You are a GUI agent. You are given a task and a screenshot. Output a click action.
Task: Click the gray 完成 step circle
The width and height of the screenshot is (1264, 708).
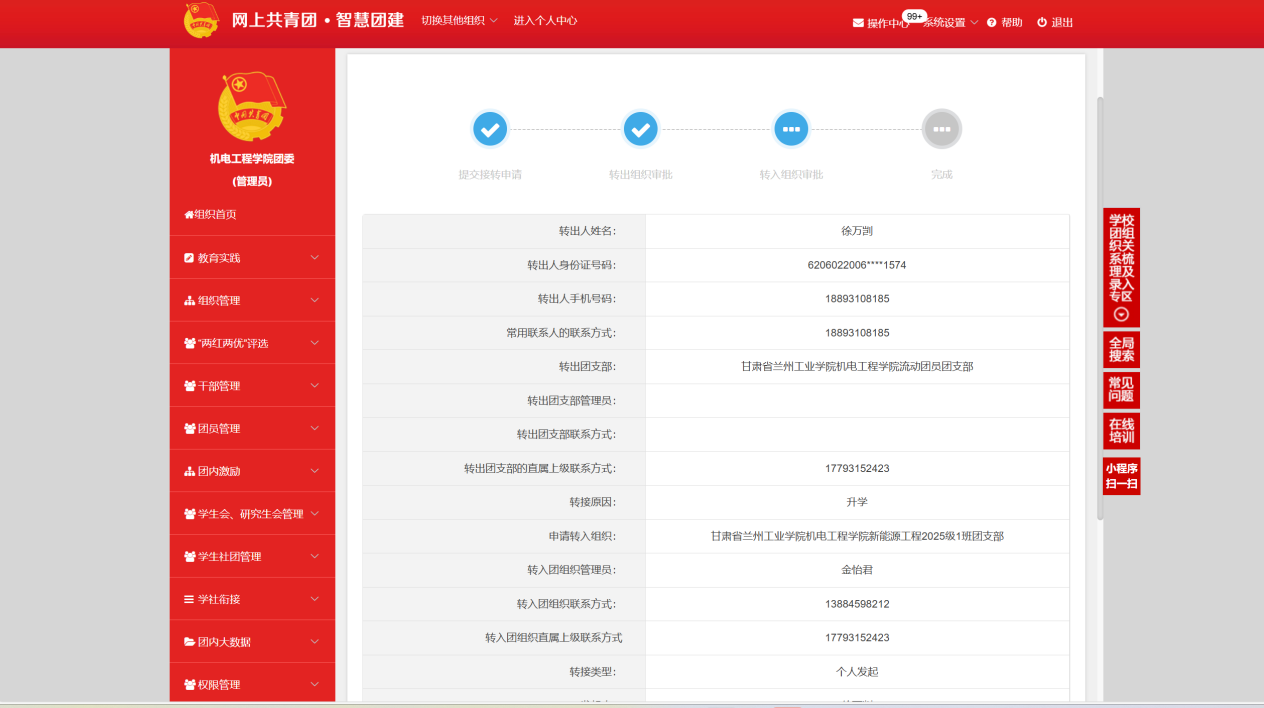[941, 129]
